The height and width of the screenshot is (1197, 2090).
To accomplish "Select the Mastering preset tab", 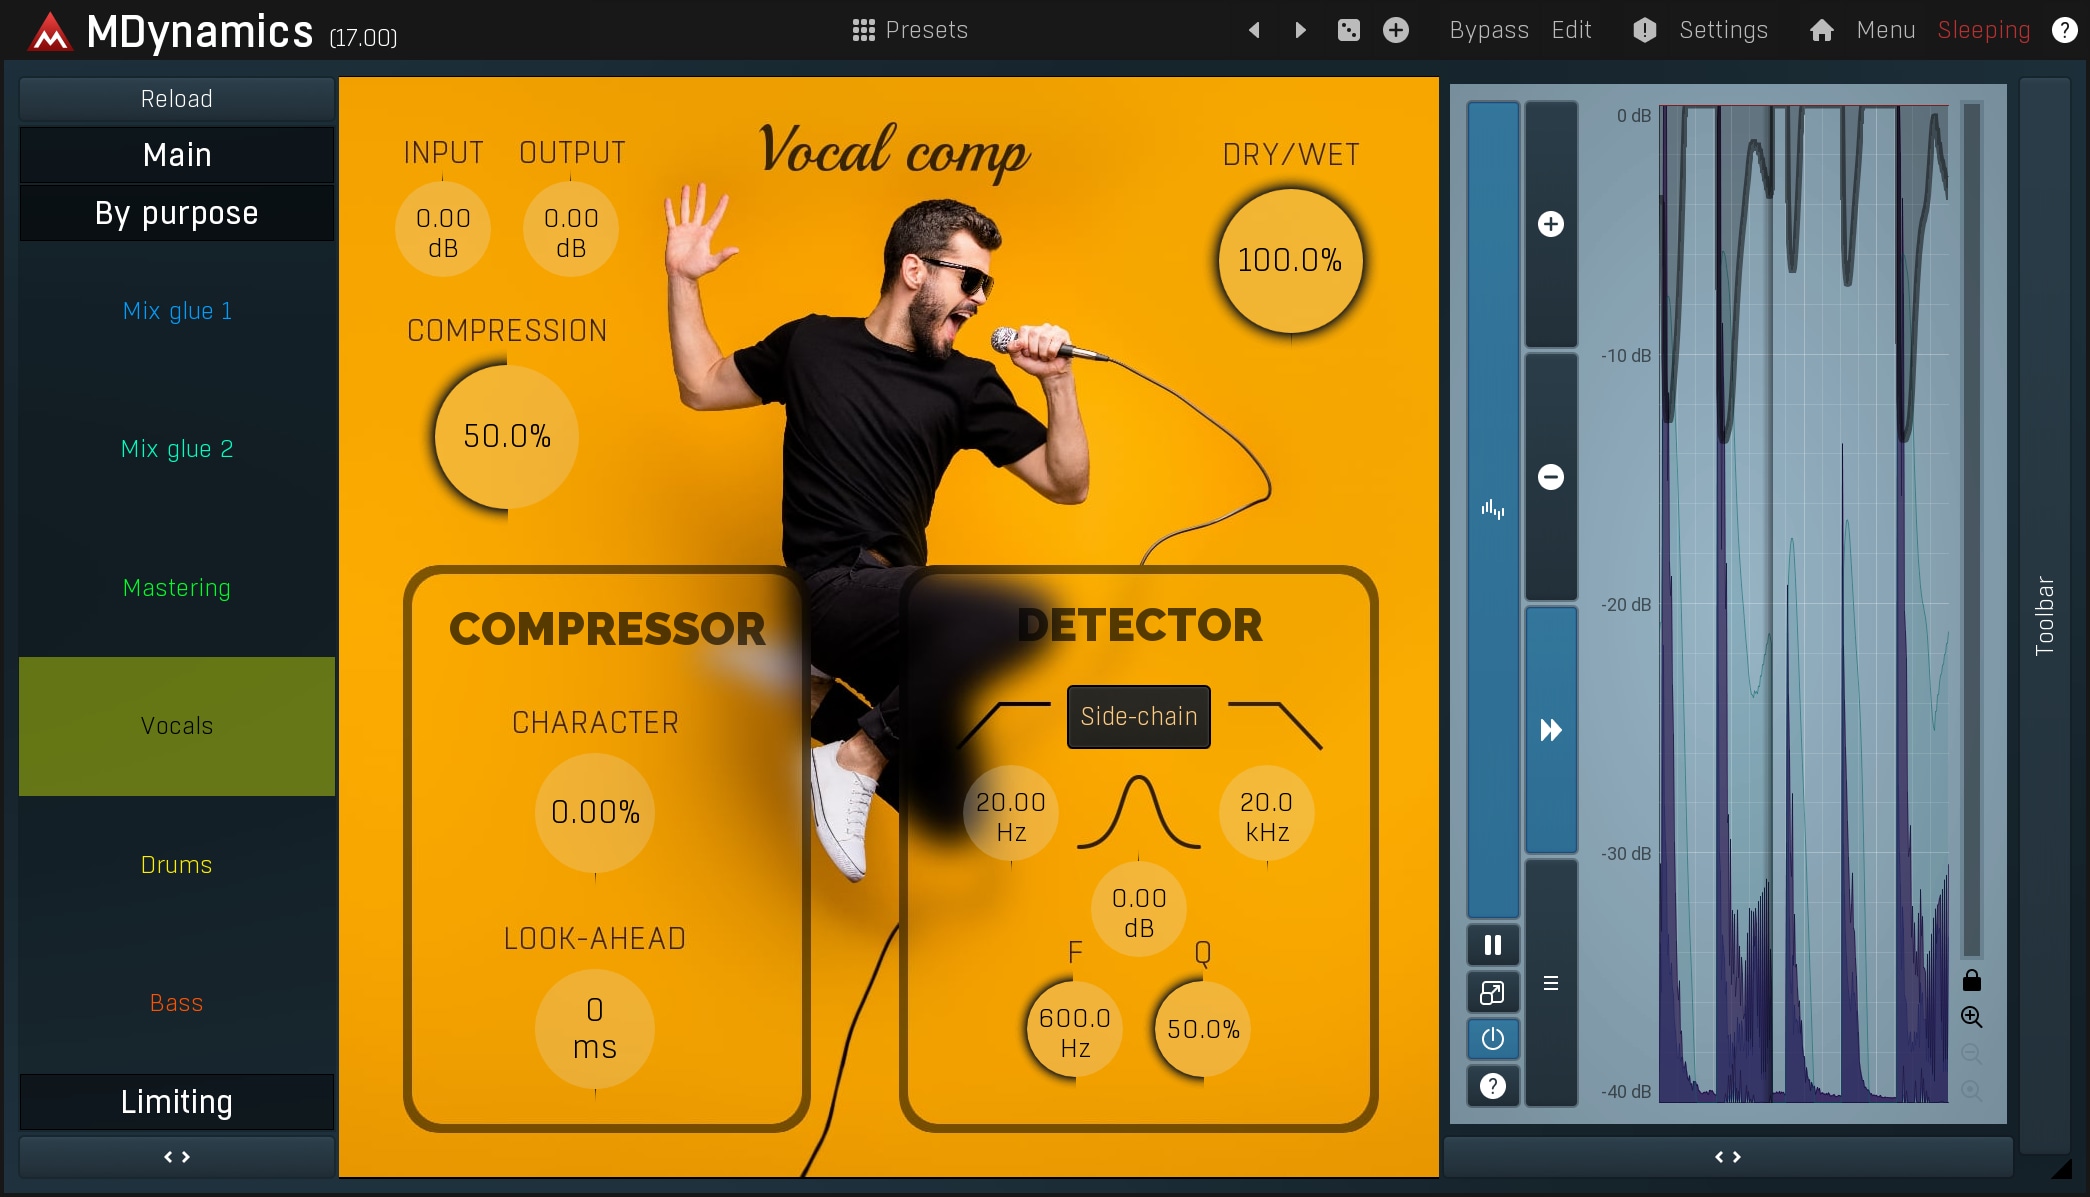I will click(177, 588).
